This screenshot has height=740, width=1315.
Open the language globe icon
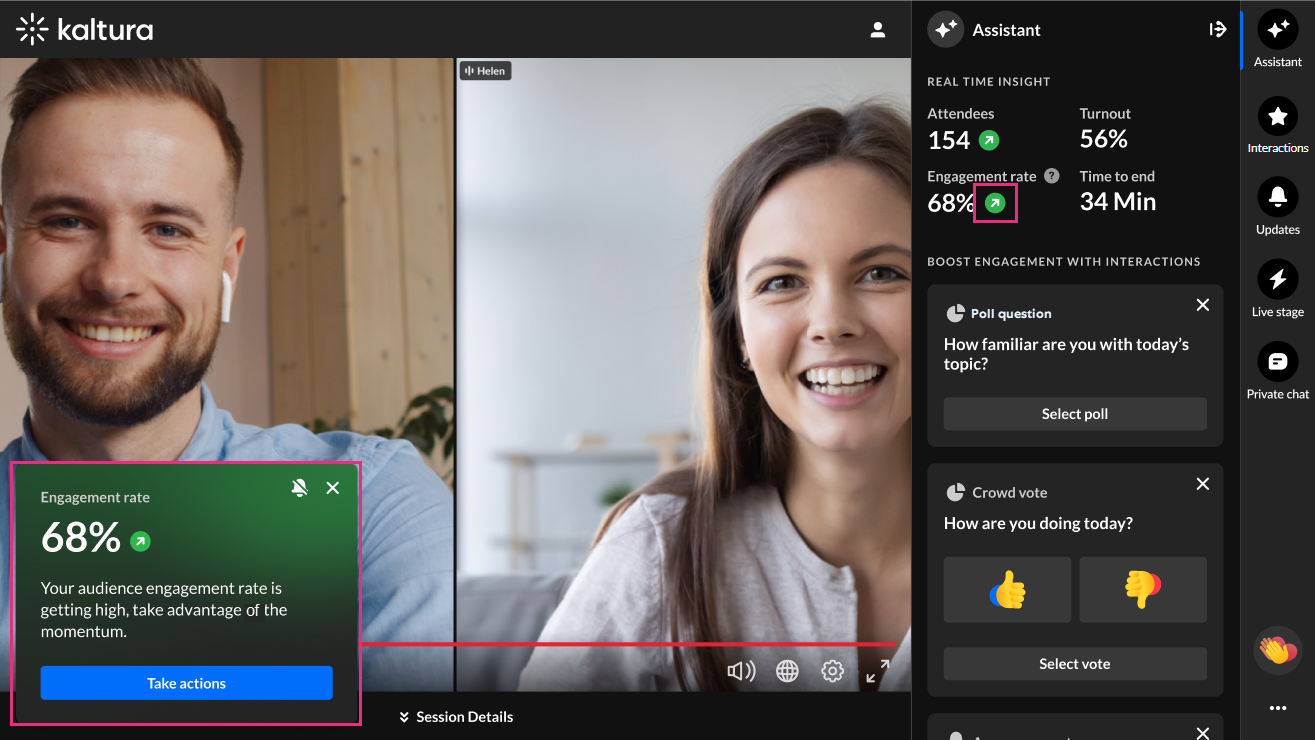[x=787, y=671]
